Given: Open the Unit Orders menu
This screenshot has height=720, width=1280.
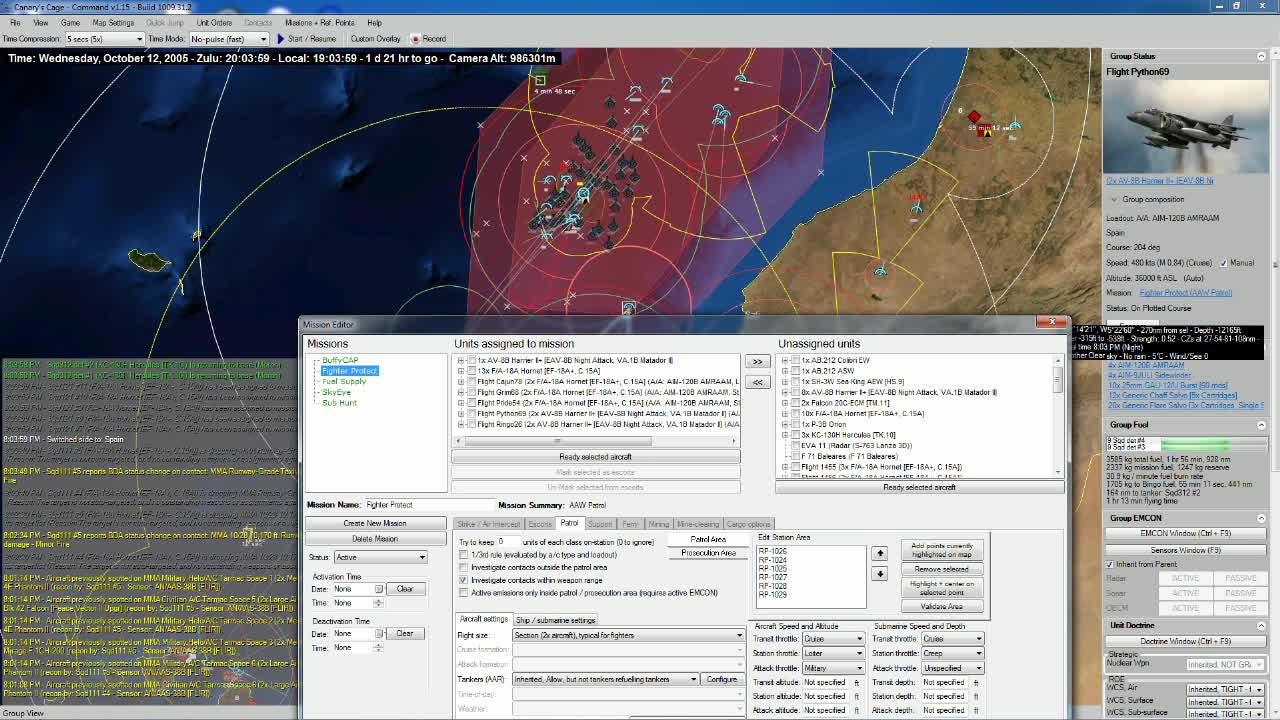Looking at the screenshot, I should click(214, 22).
